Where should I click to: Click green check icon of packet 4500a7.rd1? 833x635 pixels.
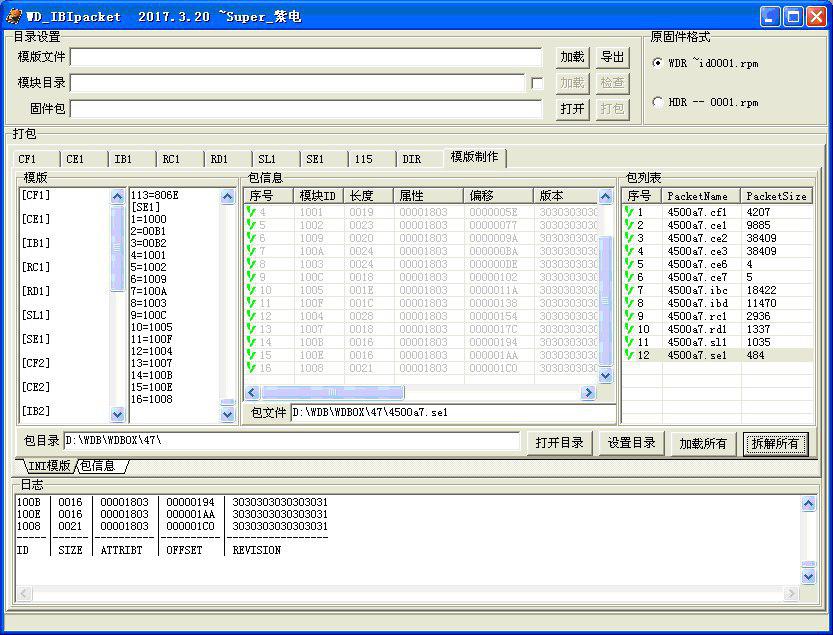pyautogui.click(x=629, y=329)
